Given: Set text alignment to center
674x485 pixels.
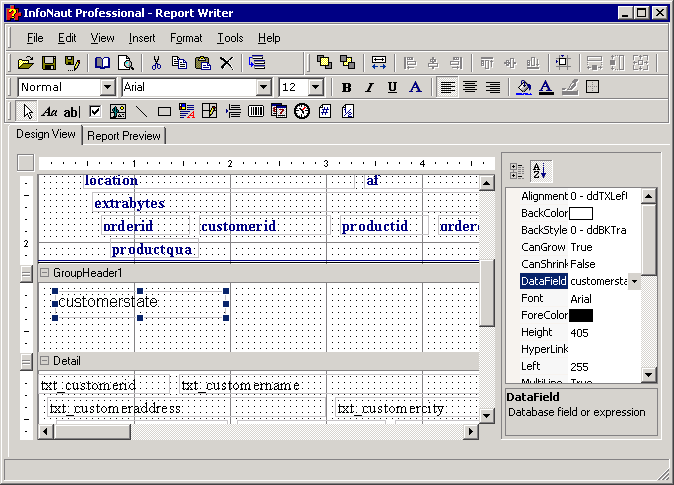Looking at the screenshot, I should 470,87.
